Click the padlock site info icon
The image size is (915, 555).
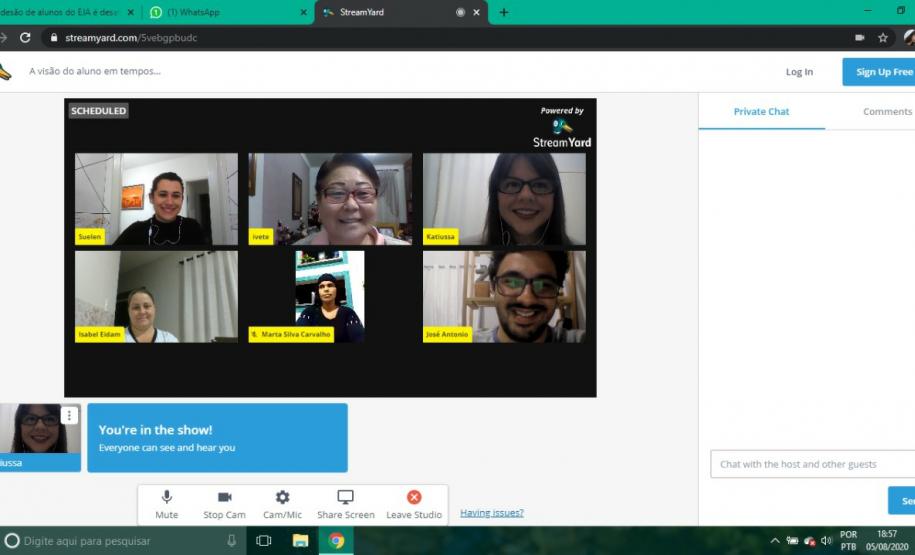click(x=54, y=38)
